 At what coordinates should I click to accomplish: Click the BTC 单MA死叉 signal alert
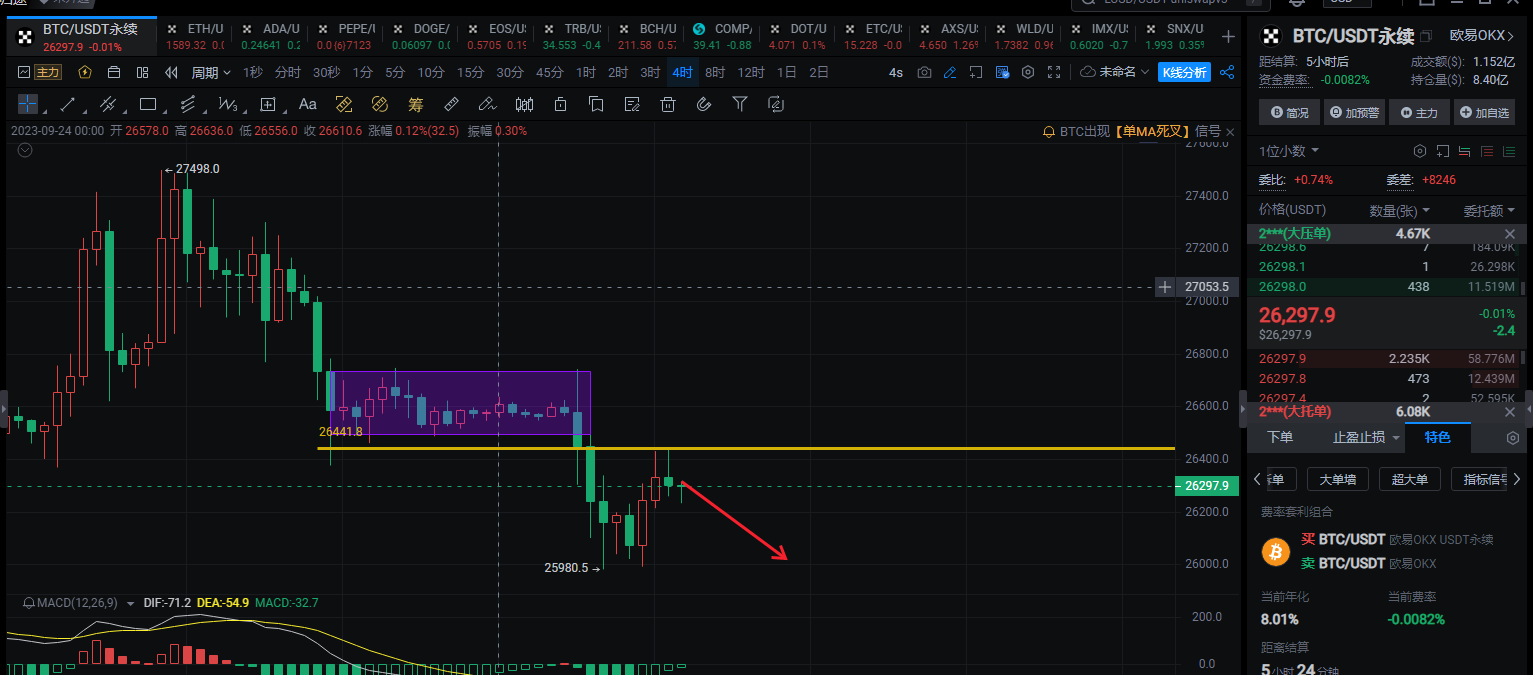pos(1131,131)
